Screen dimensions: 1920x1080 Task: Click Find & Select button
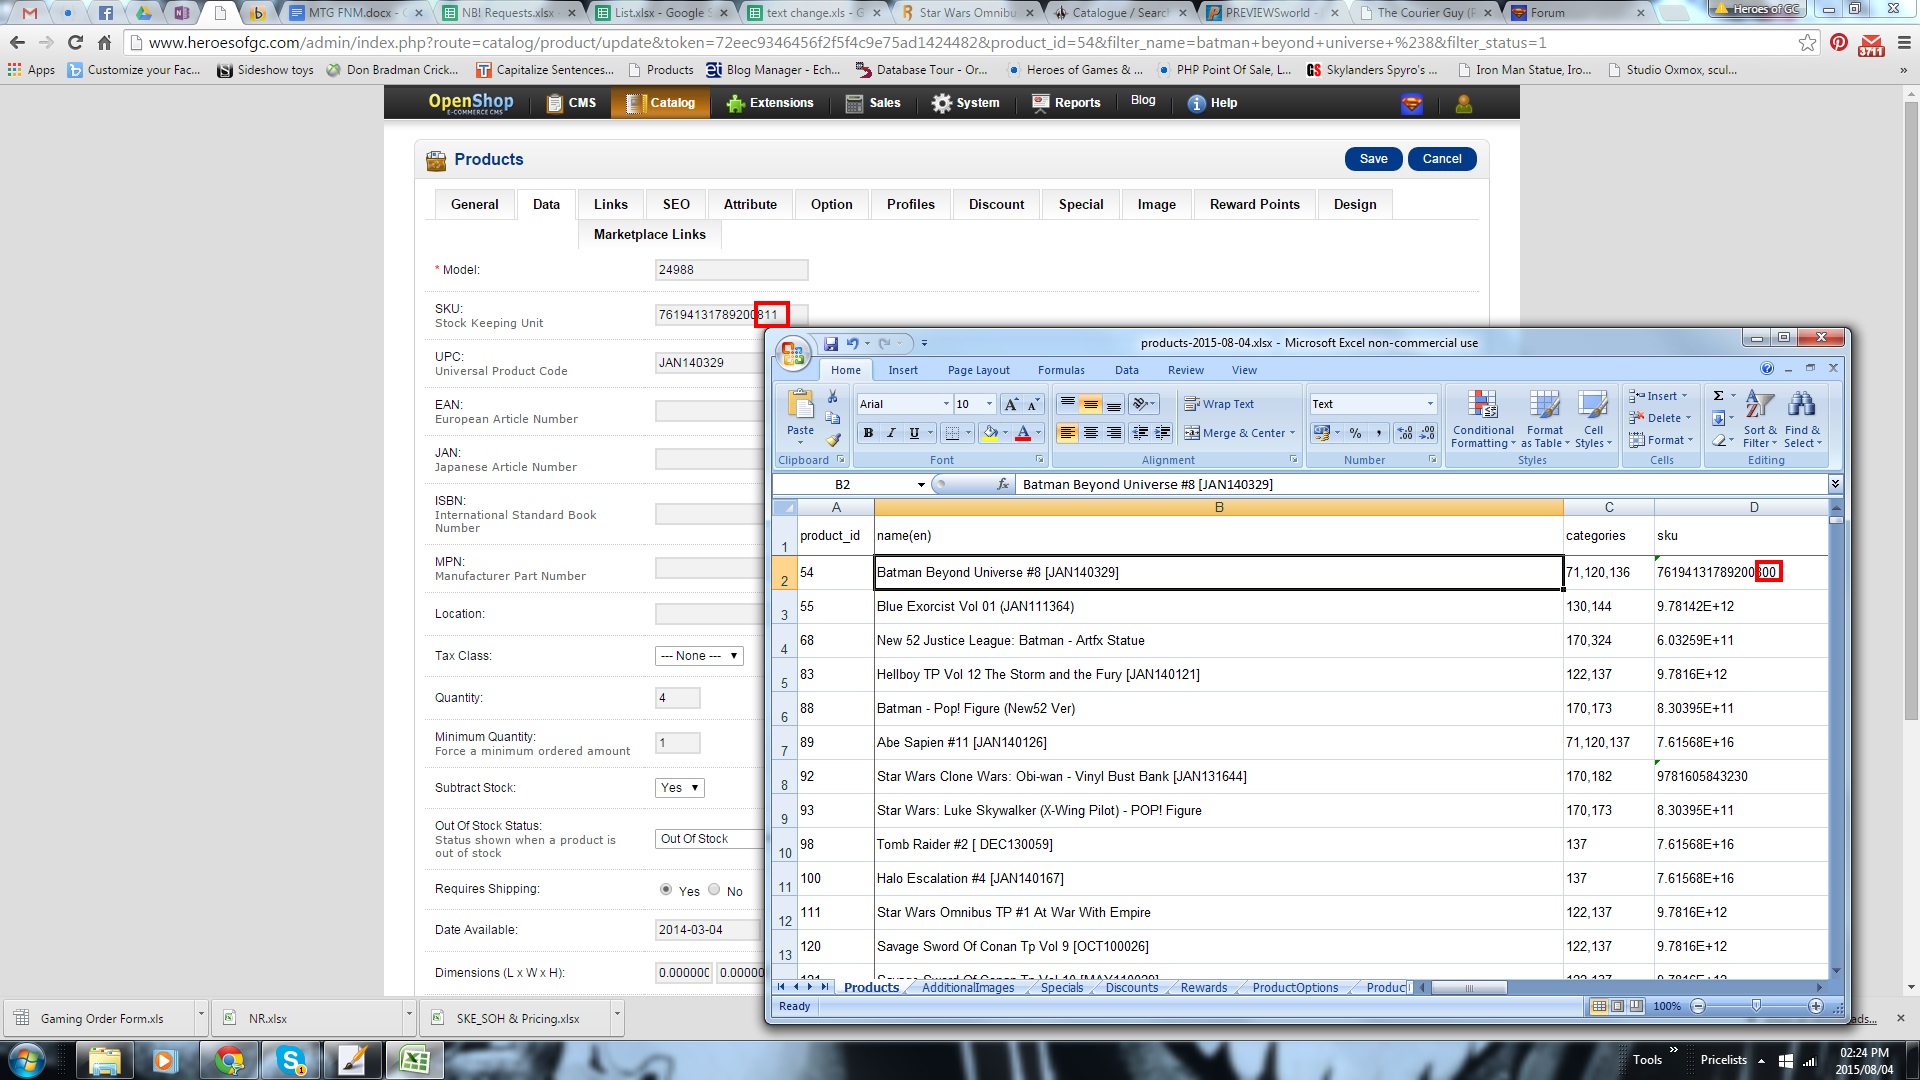pos(1802,419)
